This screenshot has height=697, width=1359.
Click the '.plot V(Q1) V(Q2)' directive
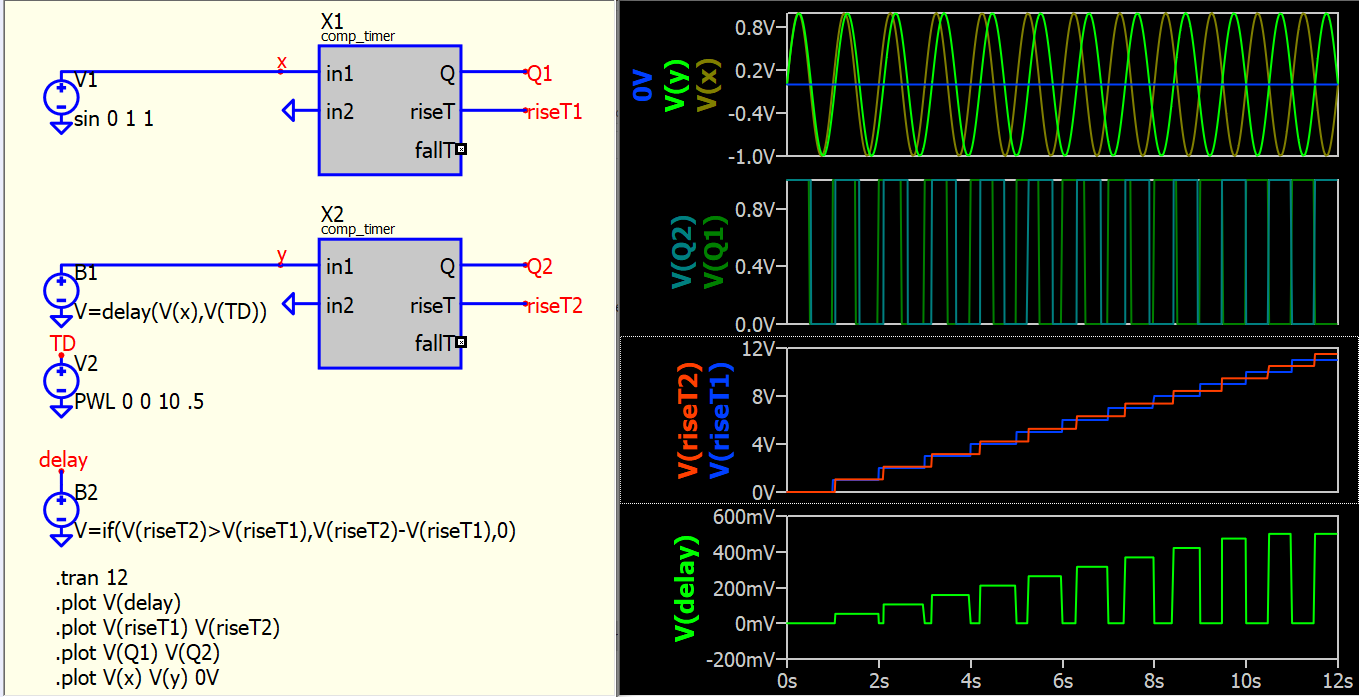pyautogui.click(x=138, y=653)
